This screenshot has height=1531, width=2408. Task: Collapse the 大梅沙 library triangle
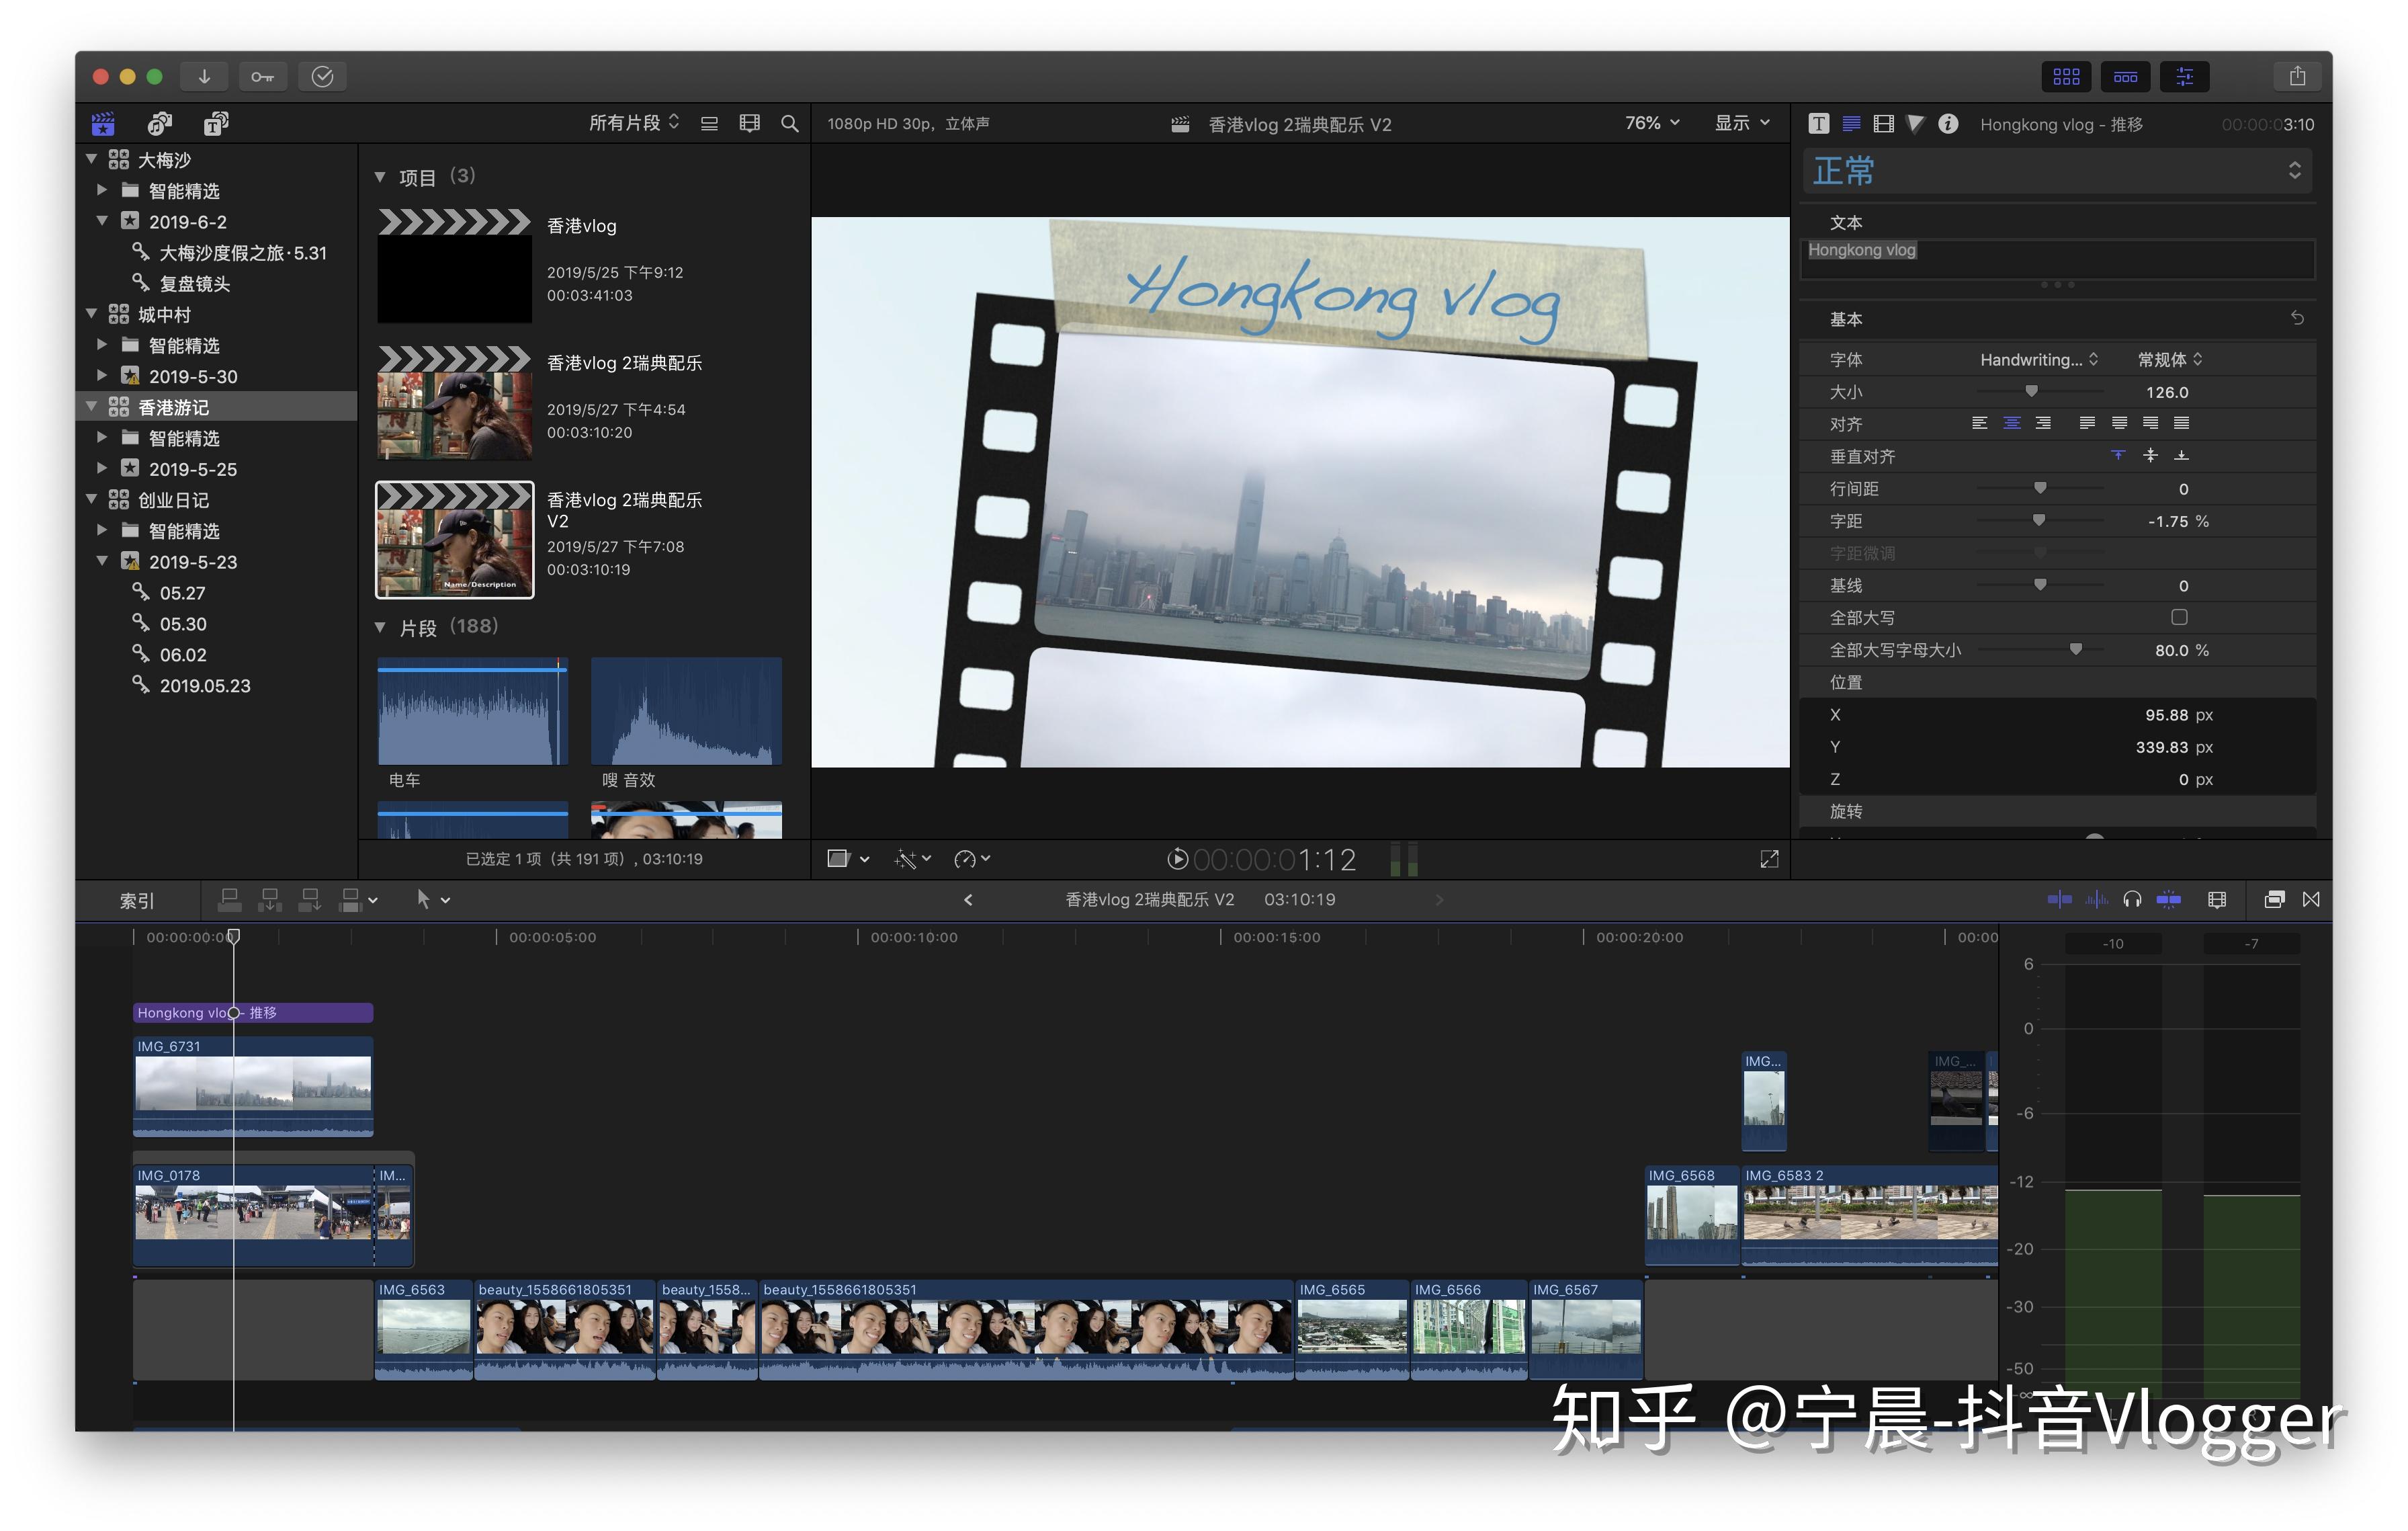pos(92,158)
